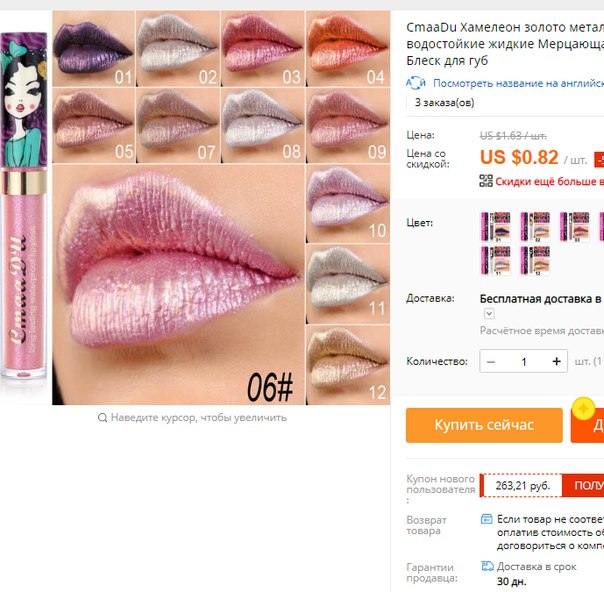Click the return policy icon
This screenshot has width=604, height=592.
(487, 519)
